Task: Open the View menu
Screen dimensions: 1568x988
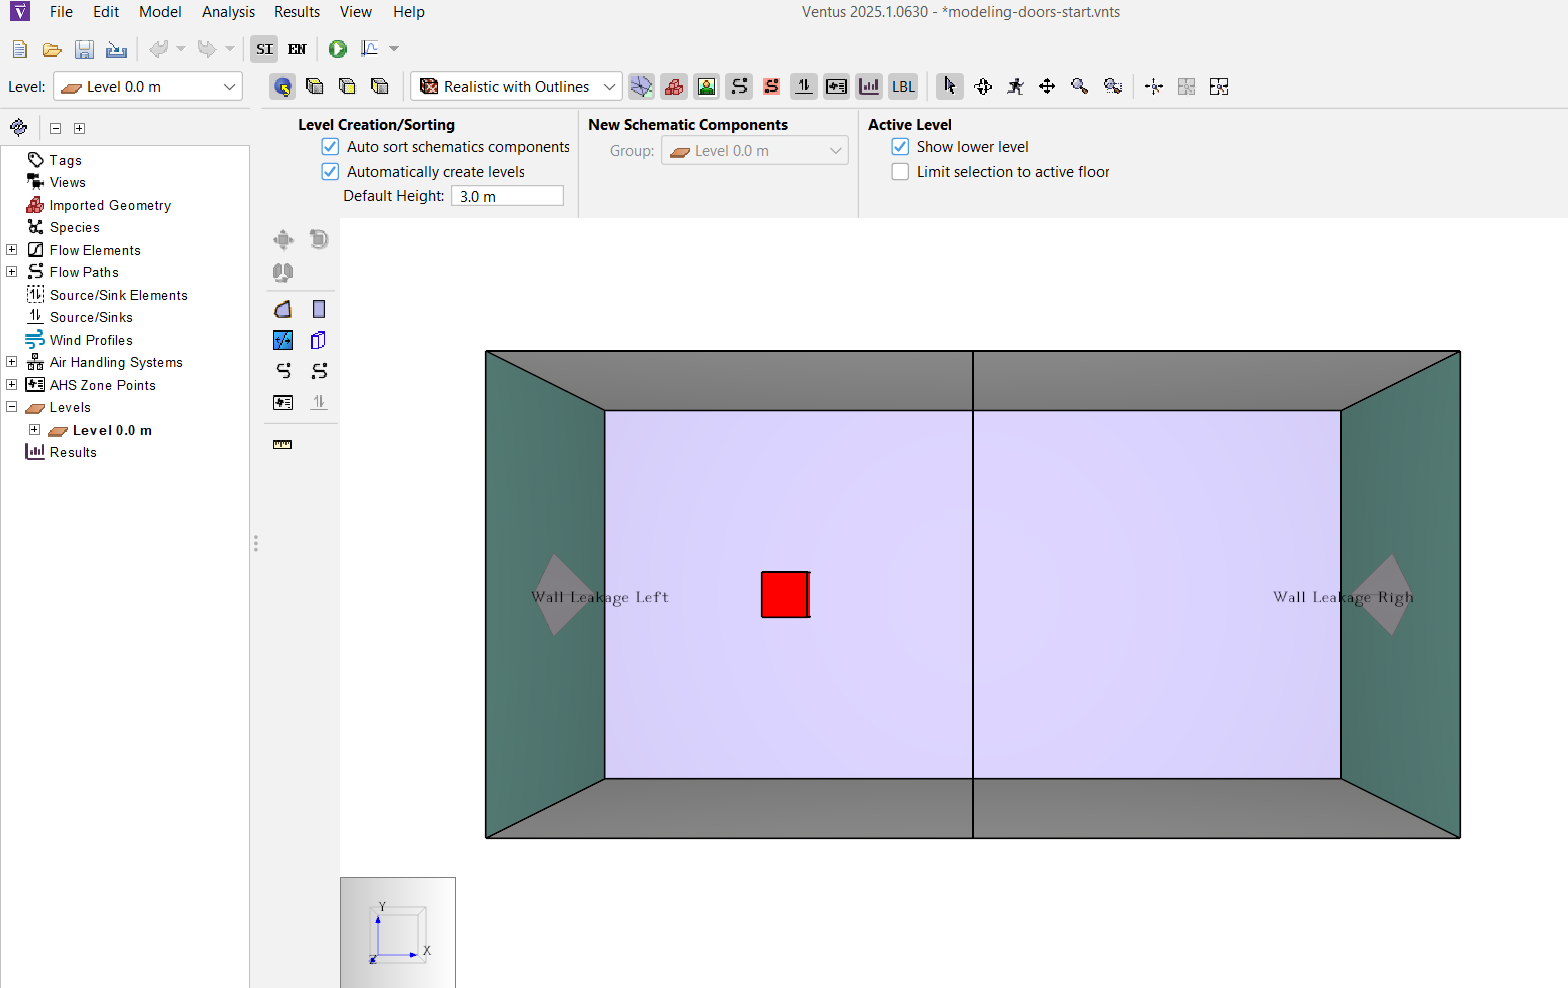Action: [x=356, y=12]
